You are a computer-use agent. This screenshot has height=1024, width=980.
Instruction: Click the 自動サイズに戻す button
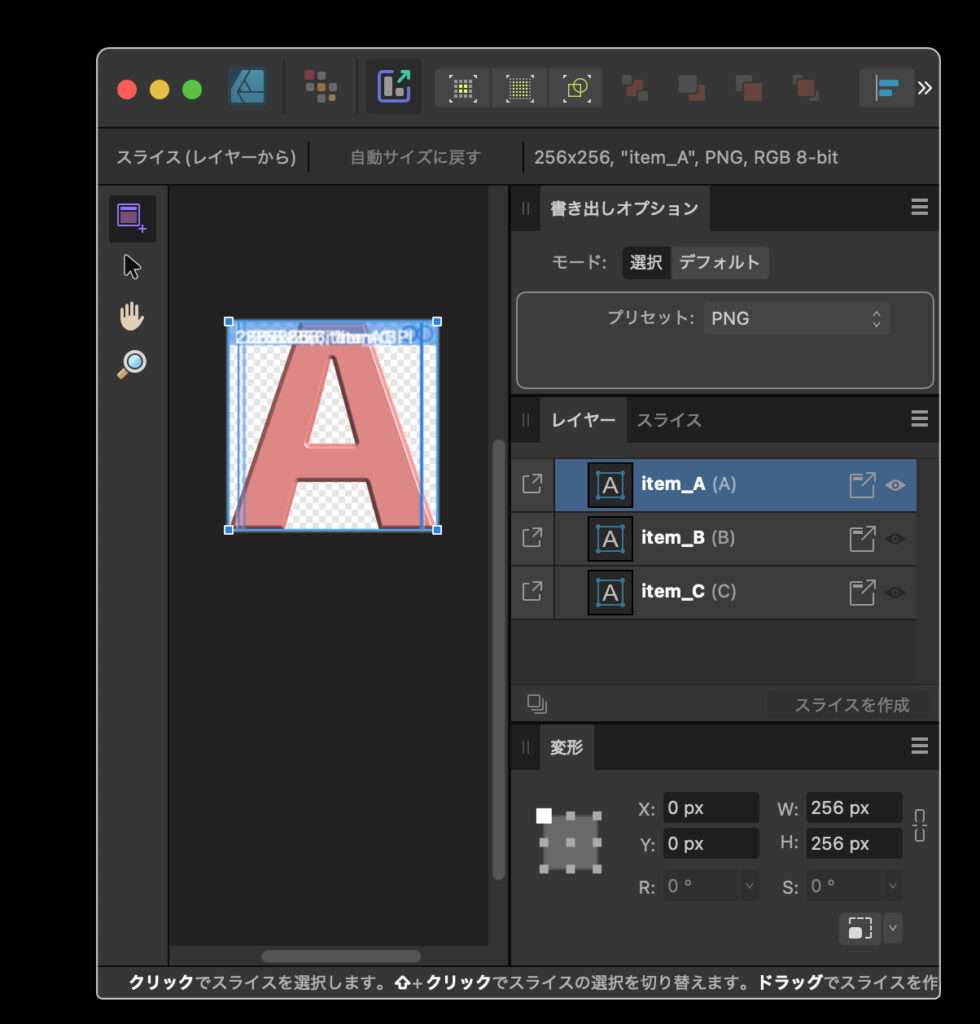point(415,157)
